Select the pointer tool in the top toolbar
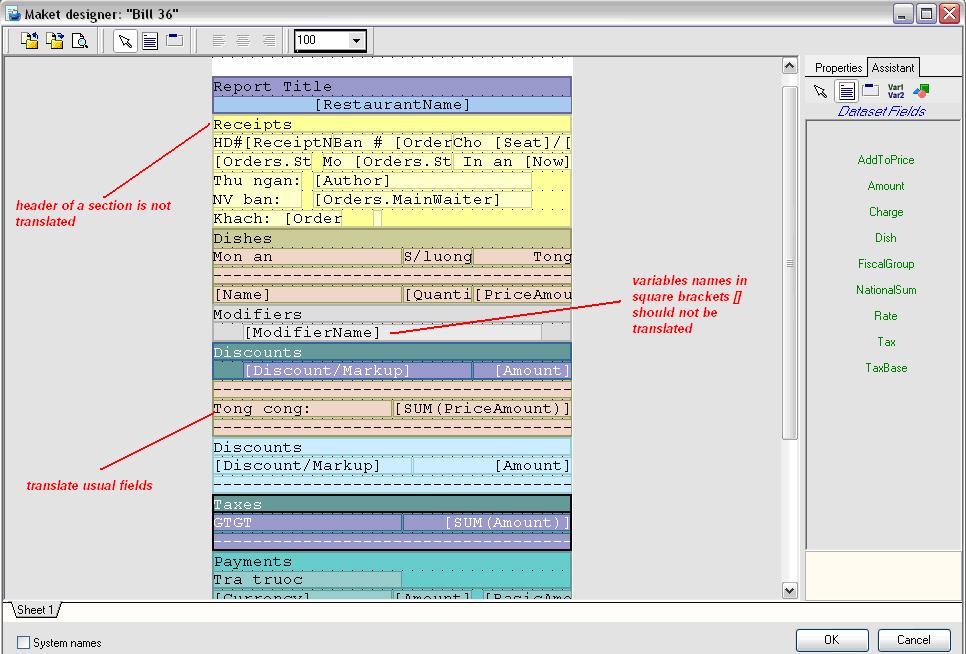Image resolution: width=966 pixels, height=654 pixels. [125, 41]
